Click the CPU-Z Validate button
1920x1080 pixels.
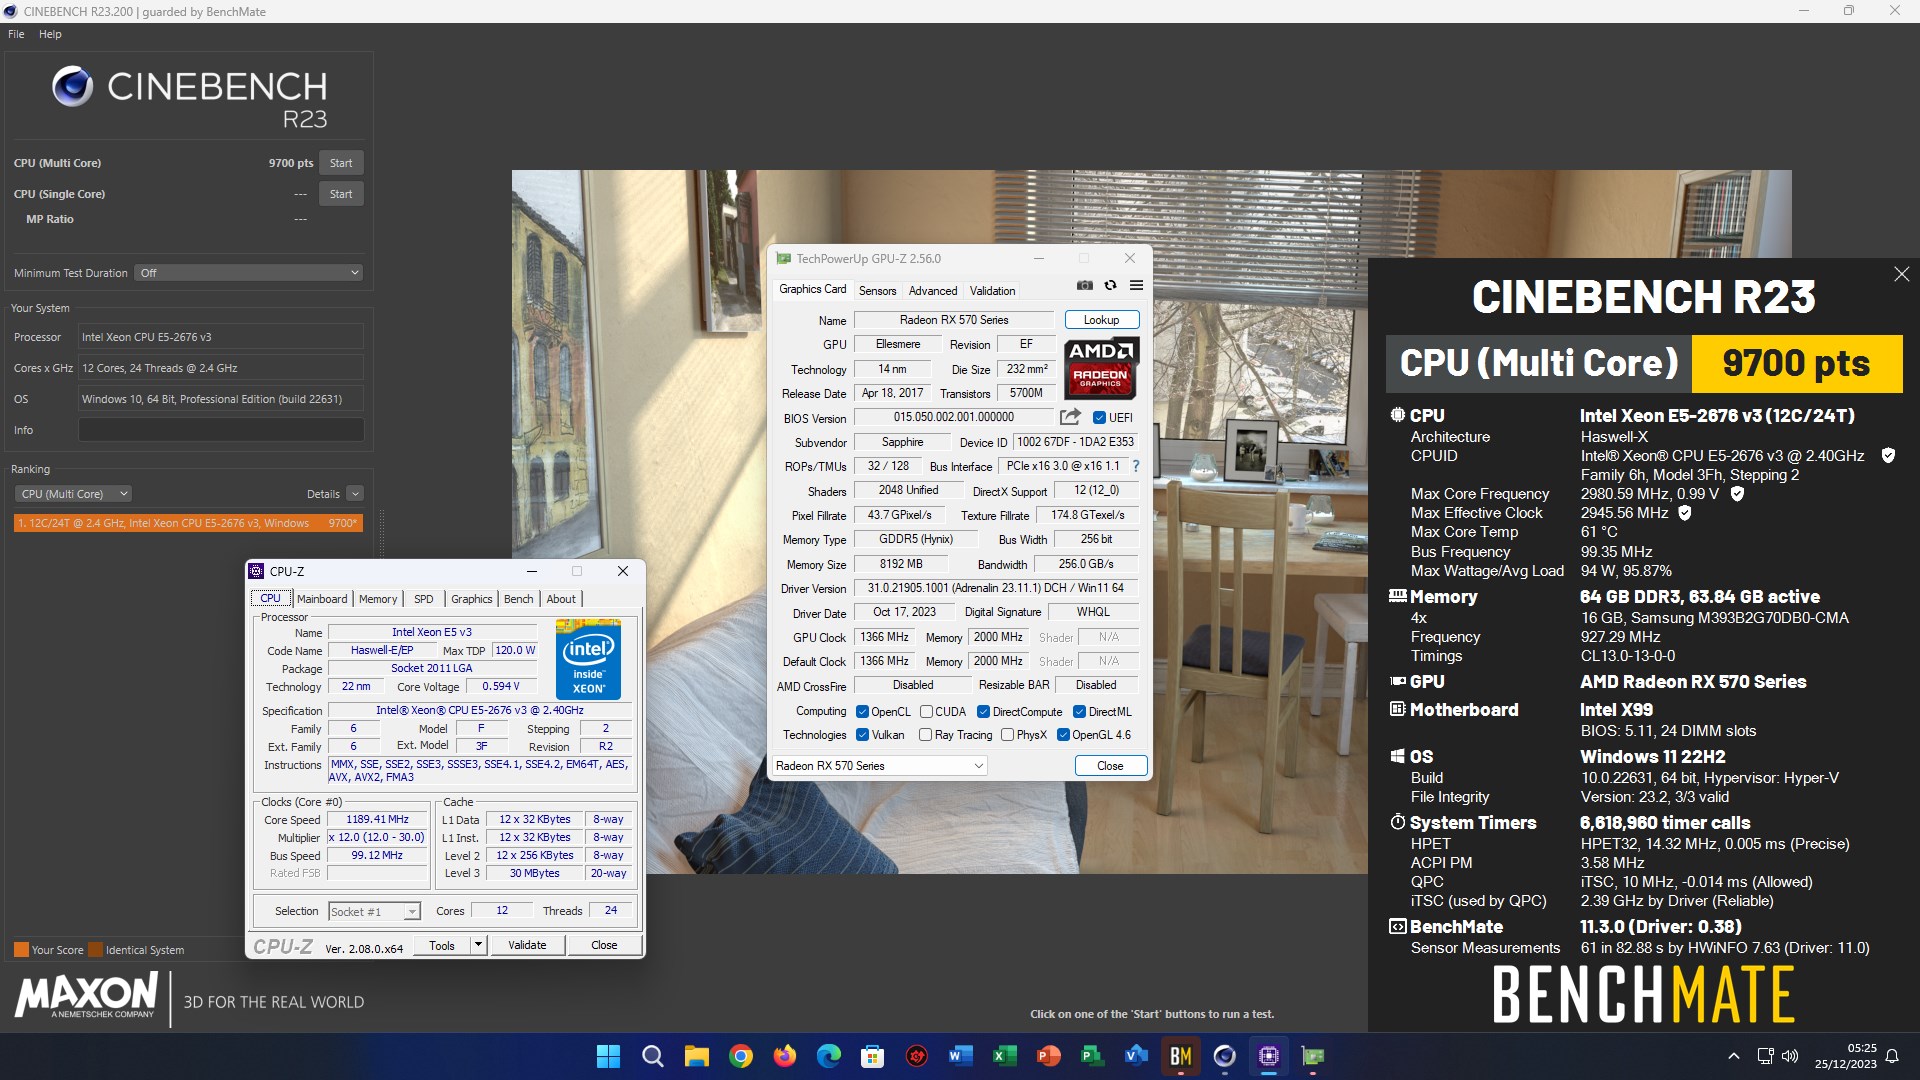(527, 945)
